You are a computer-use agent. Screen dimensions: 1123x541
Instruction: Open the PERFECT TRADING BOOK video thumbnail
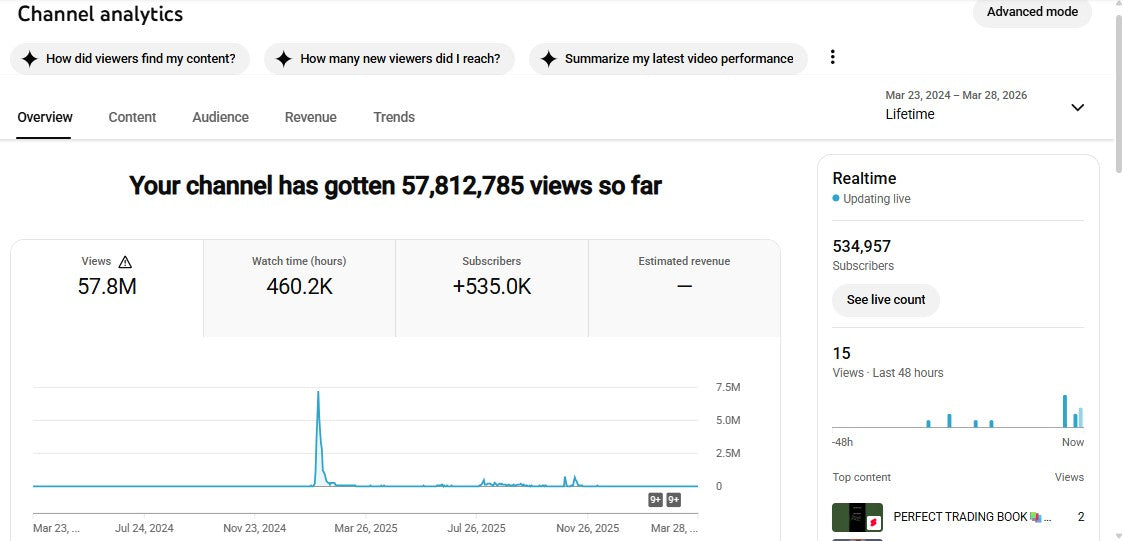coord(857,517)
